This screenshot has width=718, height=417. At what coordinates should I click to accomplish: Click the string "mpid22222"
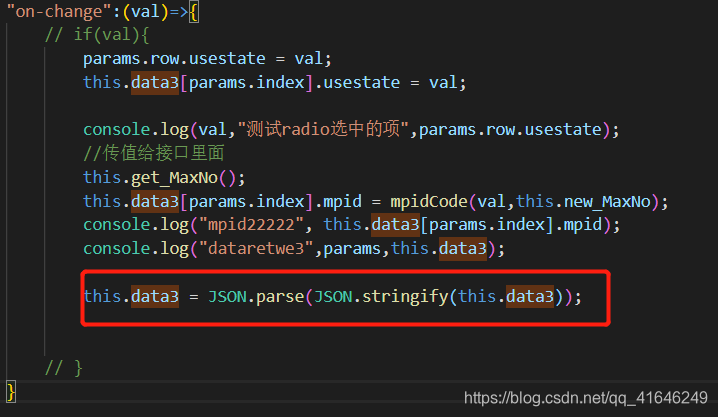pyautogui.click(x=251, y=225)
